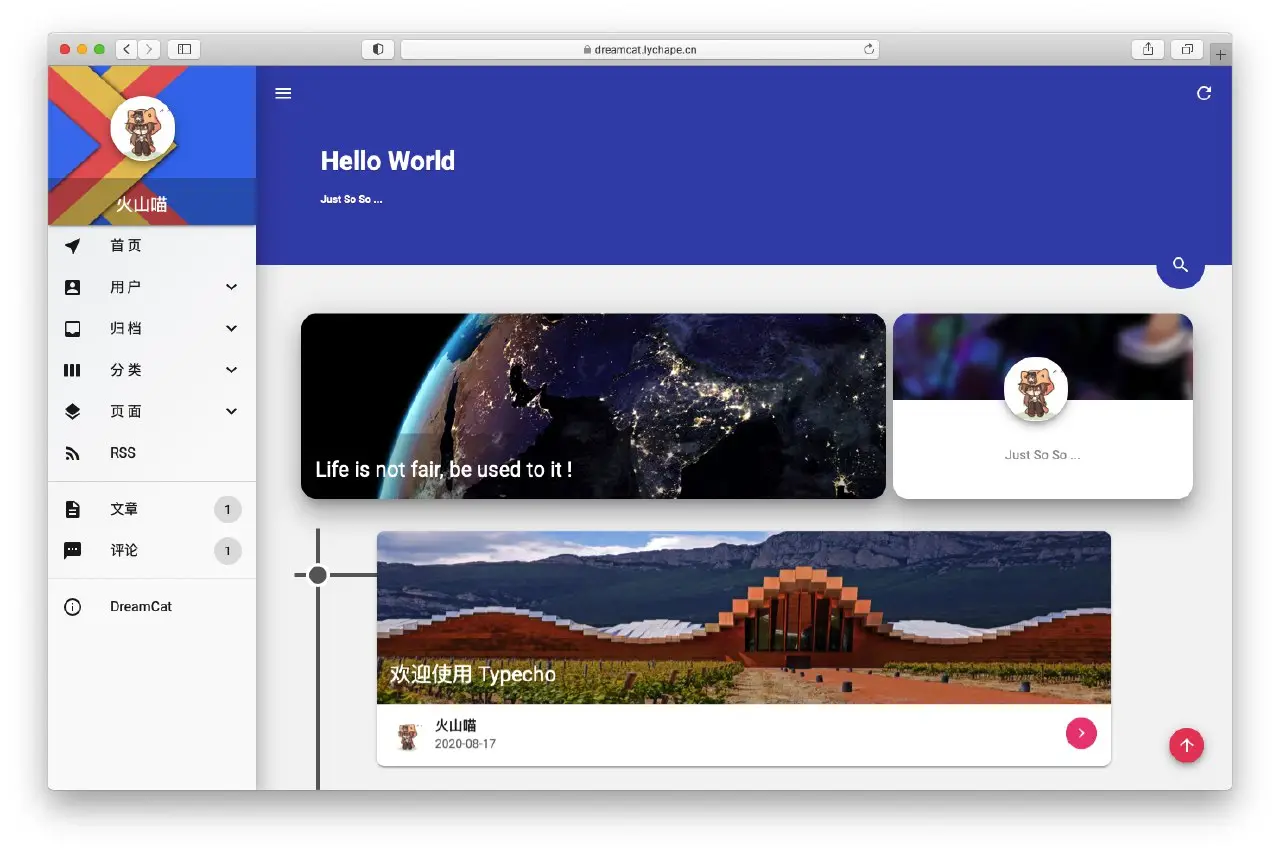The image size is (1280, 854).
Task: Open the hamburger menu icon
Action: click(283, 93)
